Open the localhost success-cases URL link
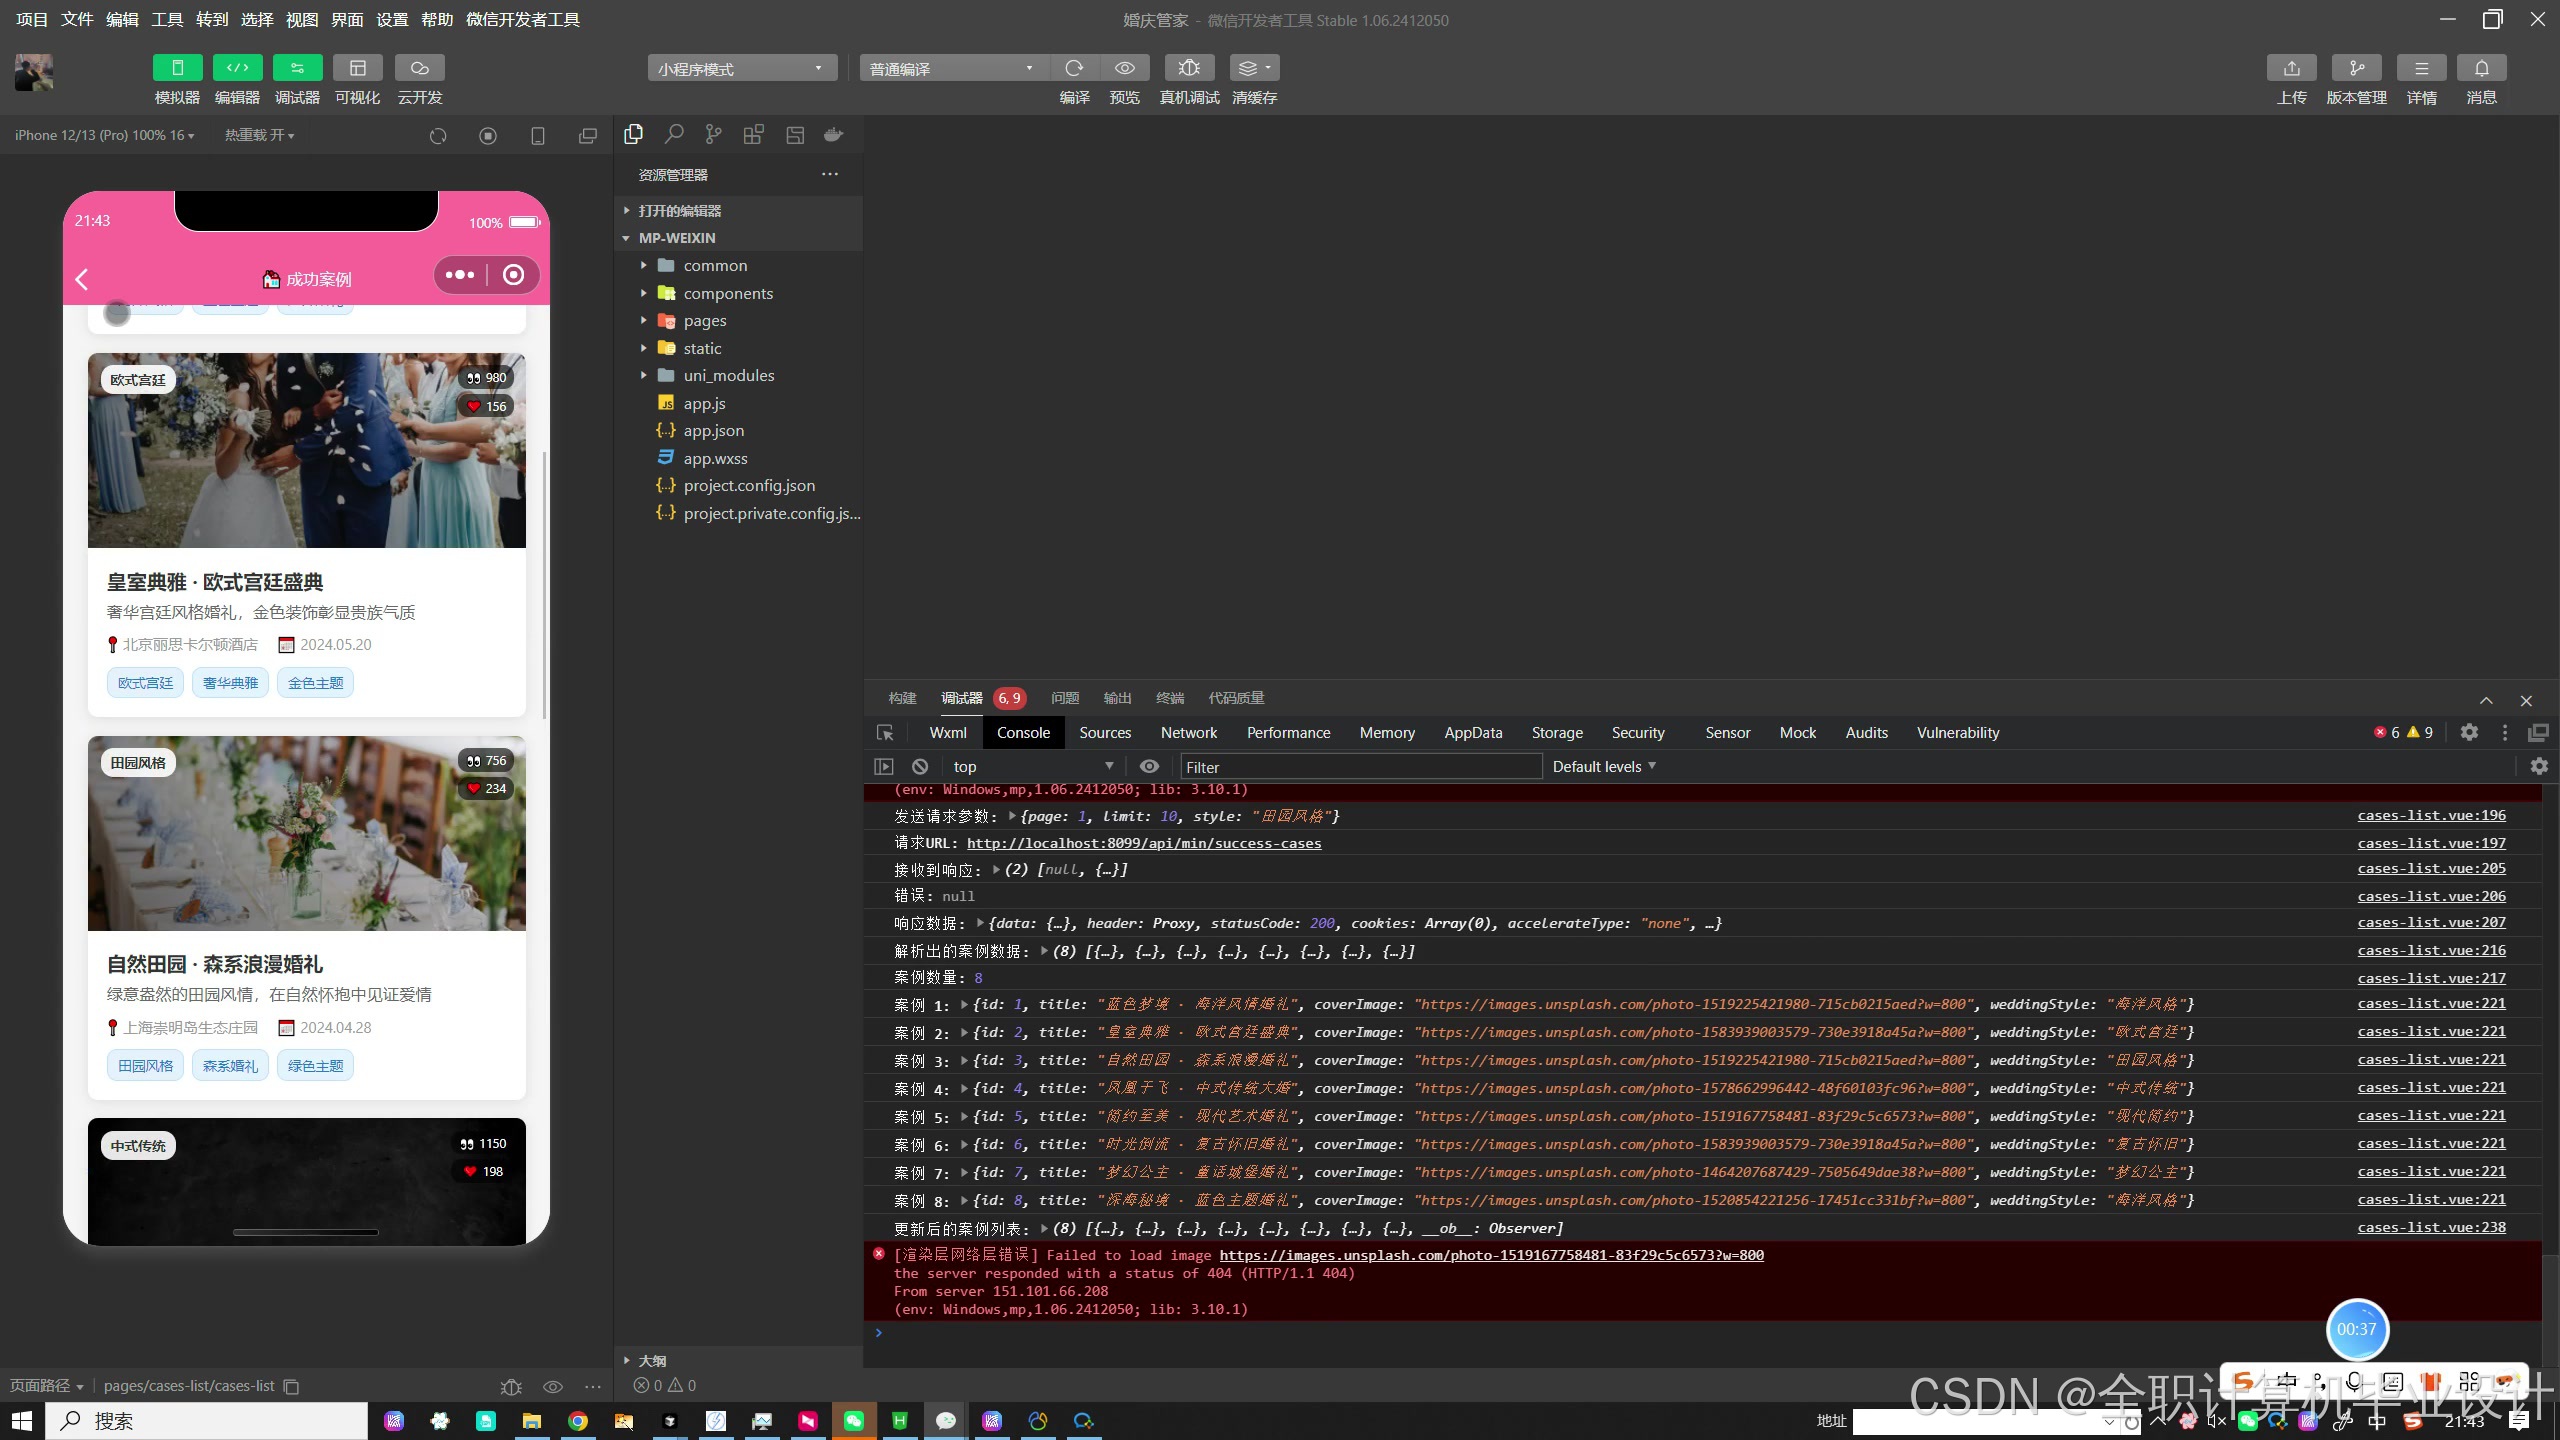Viewport: 2560px width, 1440px height. click(x=1143, y=843)
